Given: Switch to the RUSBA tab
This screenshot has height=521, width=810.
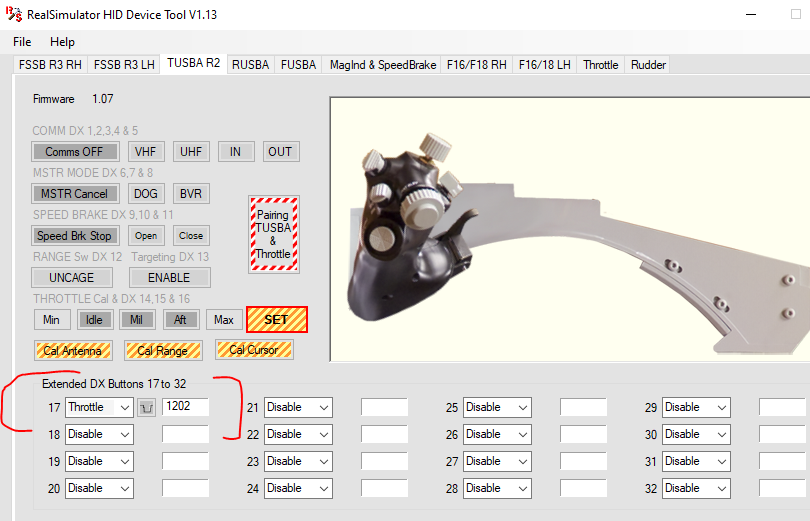Looking at the screenshot, I should pos(251,65).
